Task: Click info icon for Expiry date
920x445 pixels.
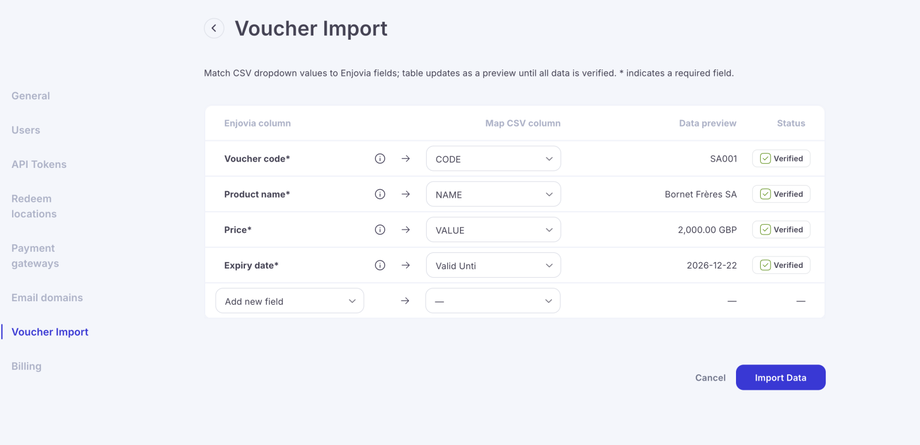Action: [x=380, y=265]
